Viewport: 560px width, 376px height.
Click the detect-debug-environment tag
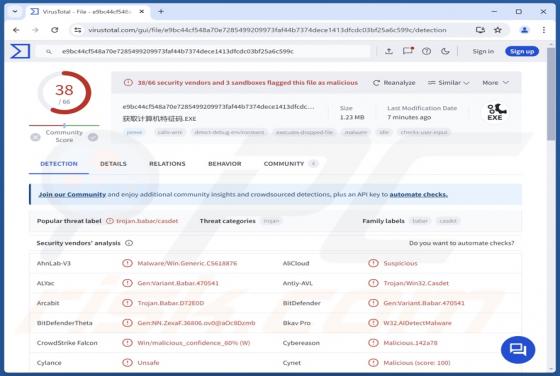[x=229, y=132]
